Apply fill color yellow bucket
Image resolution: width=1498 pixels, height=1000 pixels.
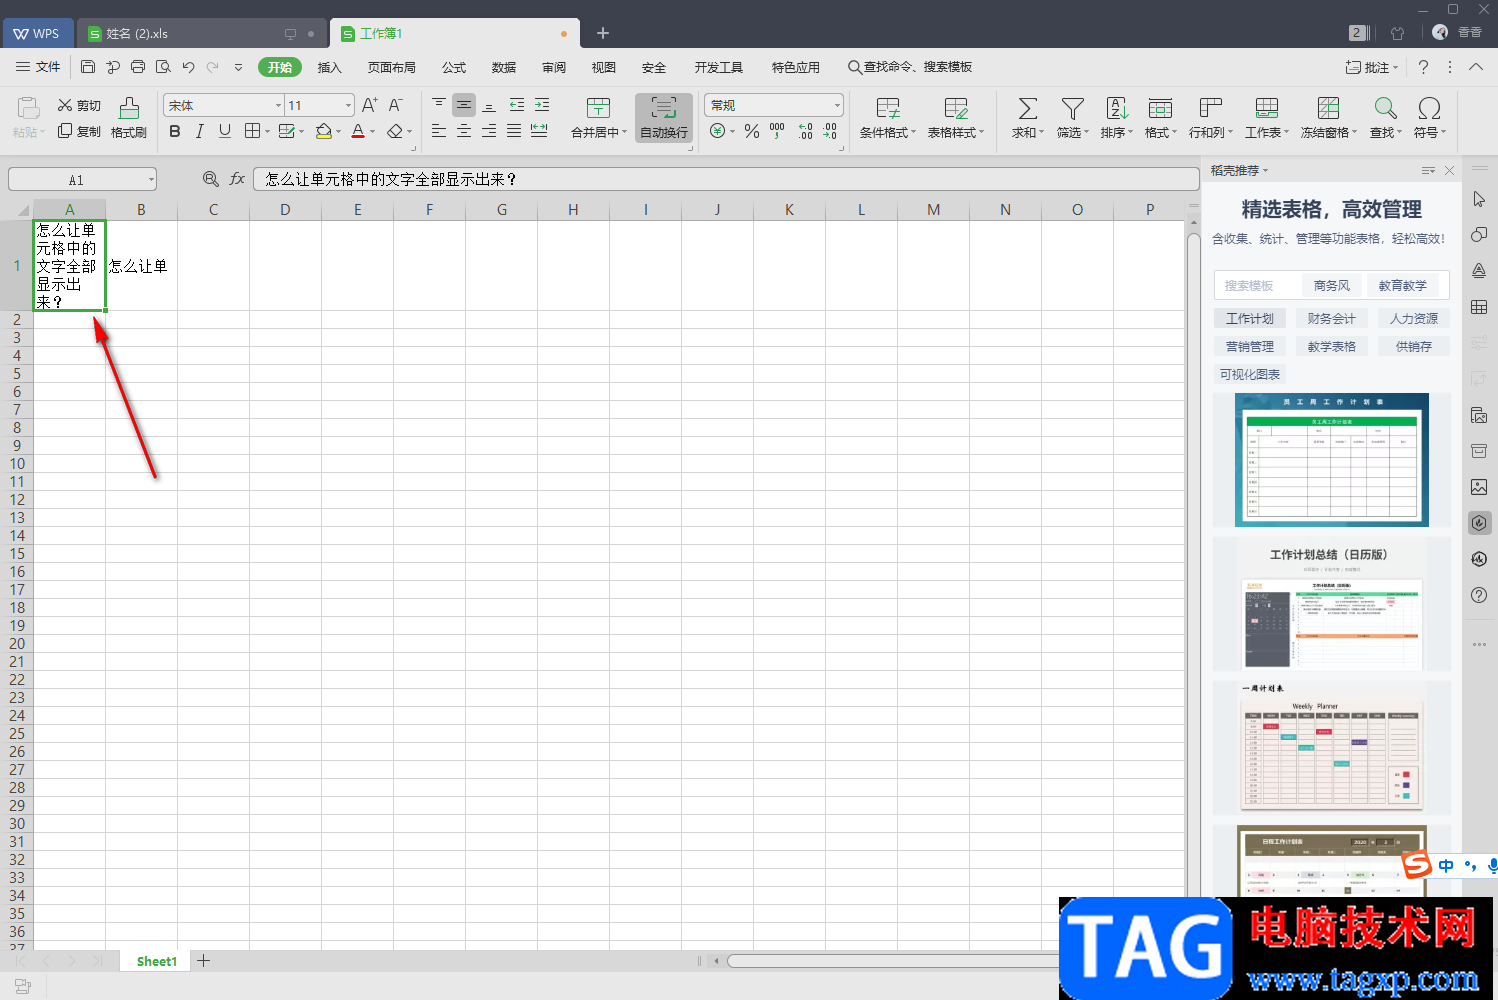tap(323, 131)
